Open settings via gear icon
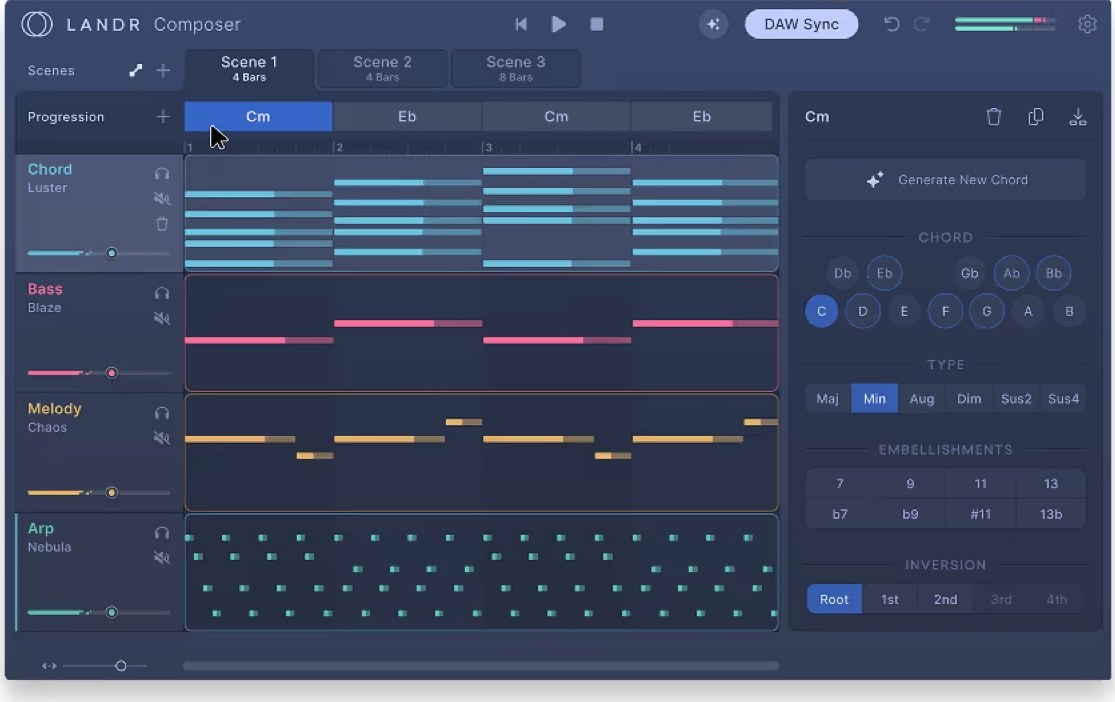The height and width of the screenshot is (702, 1115). (x=1087, y=24)
